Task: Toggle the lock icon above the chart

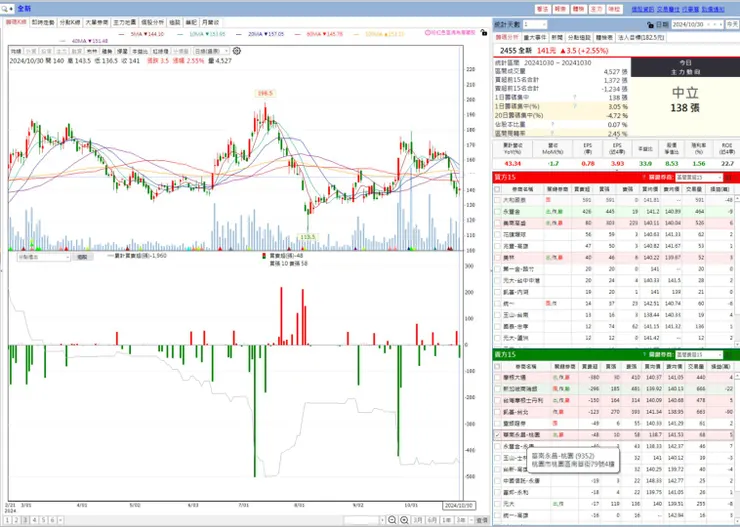Action: 483,33
